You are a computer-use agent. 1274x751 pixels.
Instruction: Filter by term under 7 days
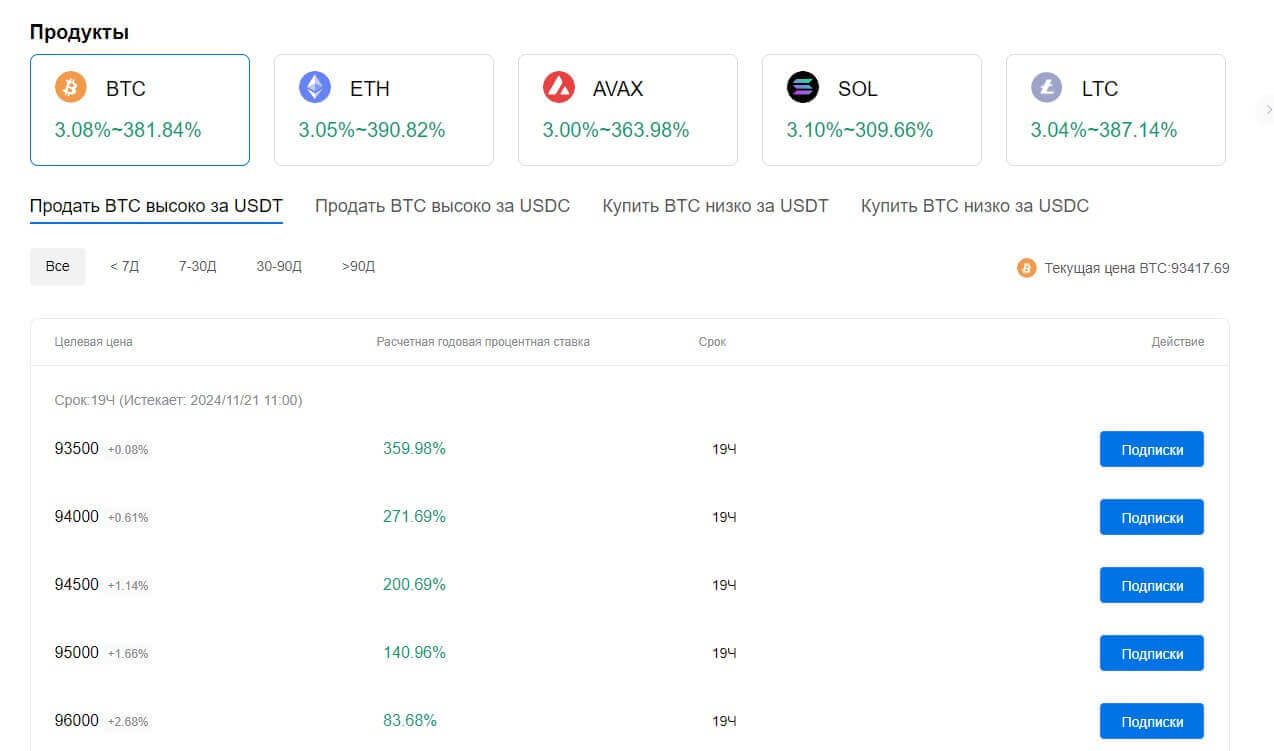(124, 267)
